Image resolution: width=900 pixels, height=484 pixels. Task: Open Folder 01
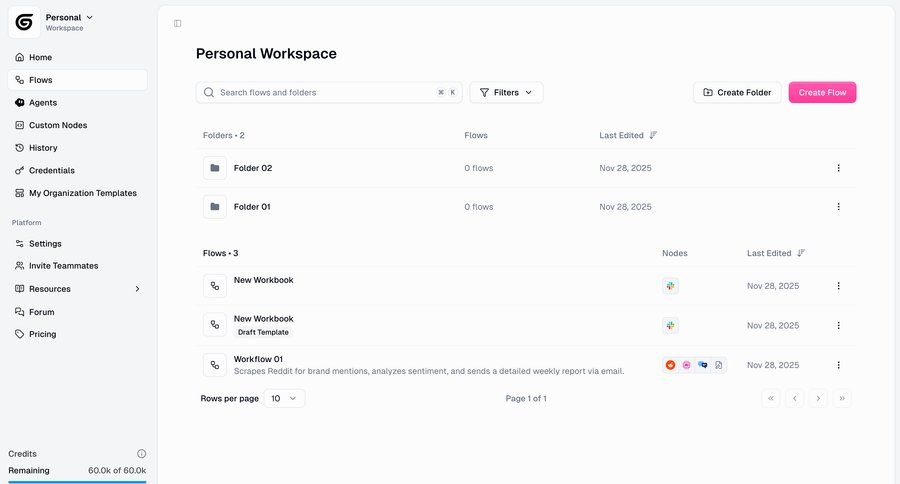[252, 207]
